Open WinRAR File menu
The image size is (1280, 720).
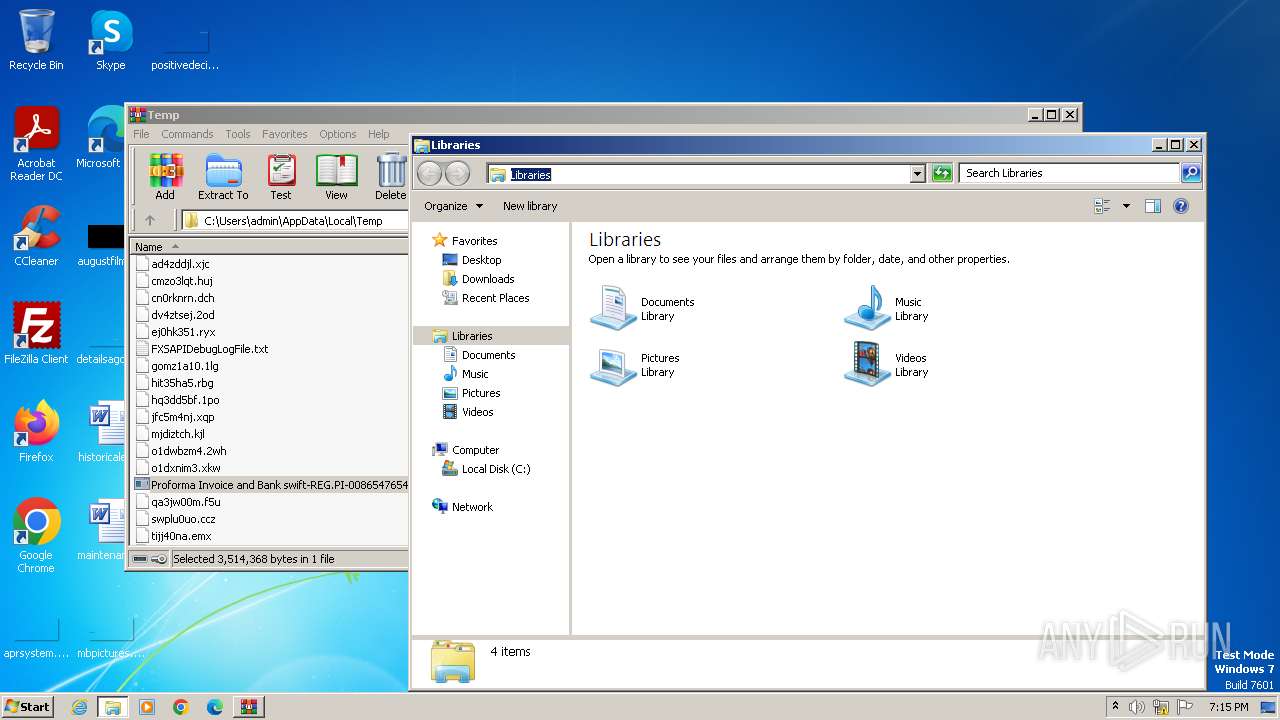[141, 134]
